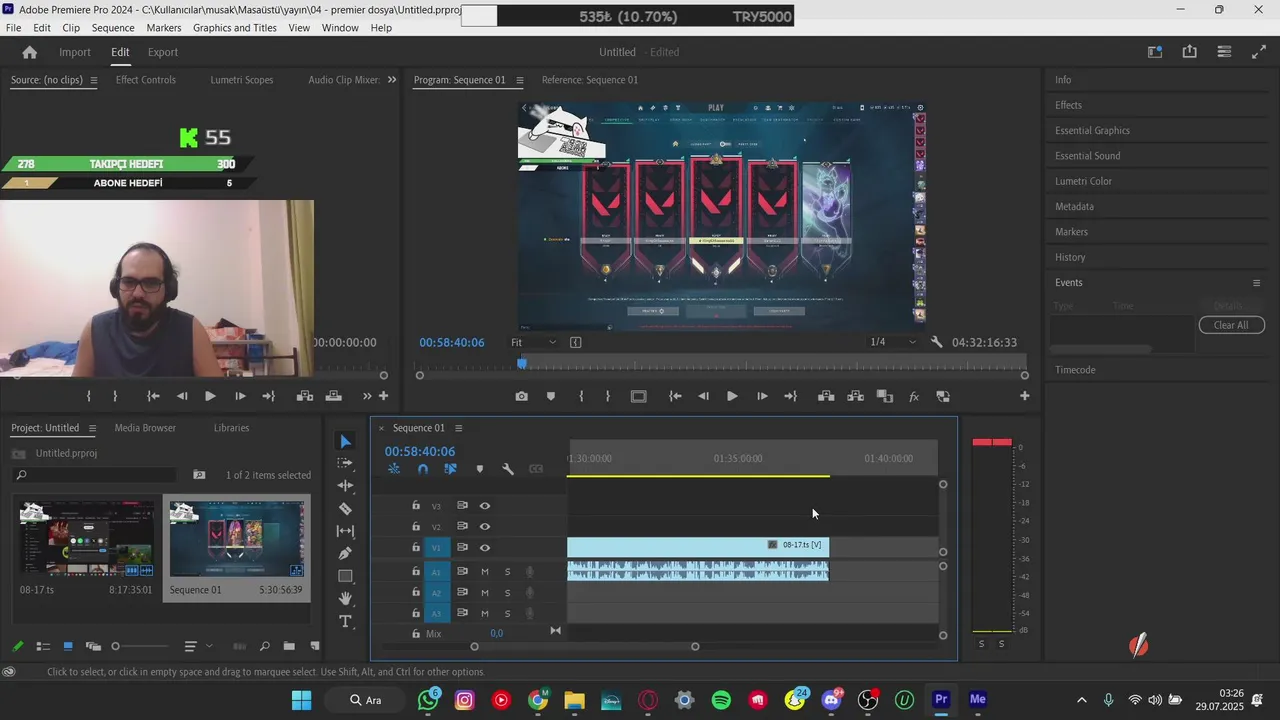Viewport: 1280px width, 720px height.
Task: Go to Home screen icon
Action: tap(30, 52)
